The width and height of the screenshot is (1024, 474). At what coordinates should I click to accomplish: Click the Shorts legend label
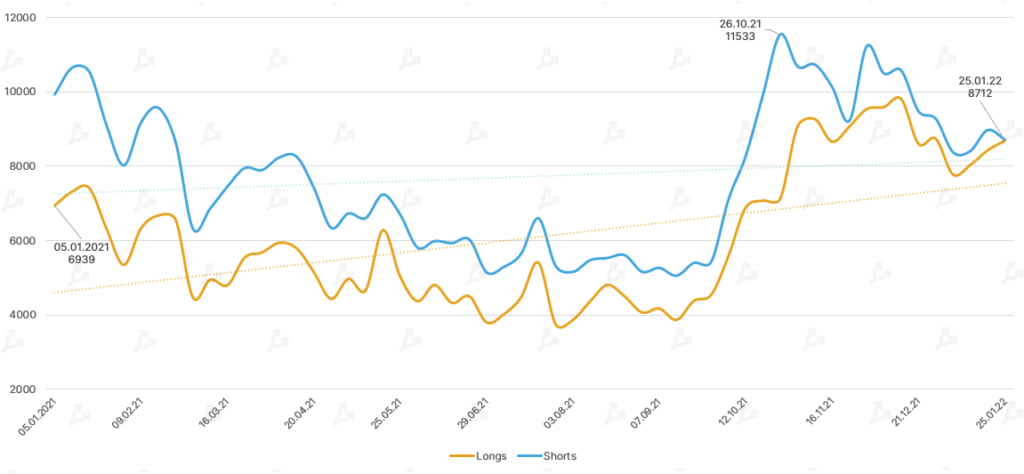(x=560, y=456)
